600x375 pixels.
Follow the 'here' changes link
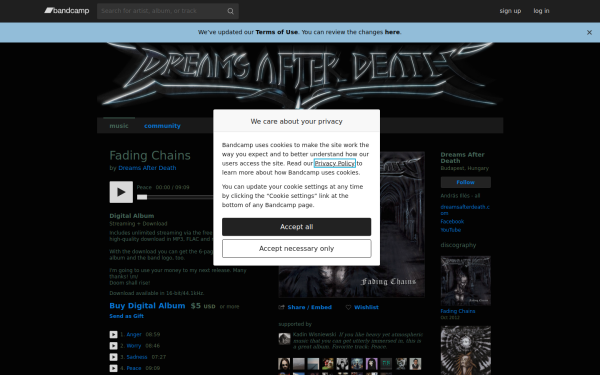pyautogui.click(x=392, y=32)
